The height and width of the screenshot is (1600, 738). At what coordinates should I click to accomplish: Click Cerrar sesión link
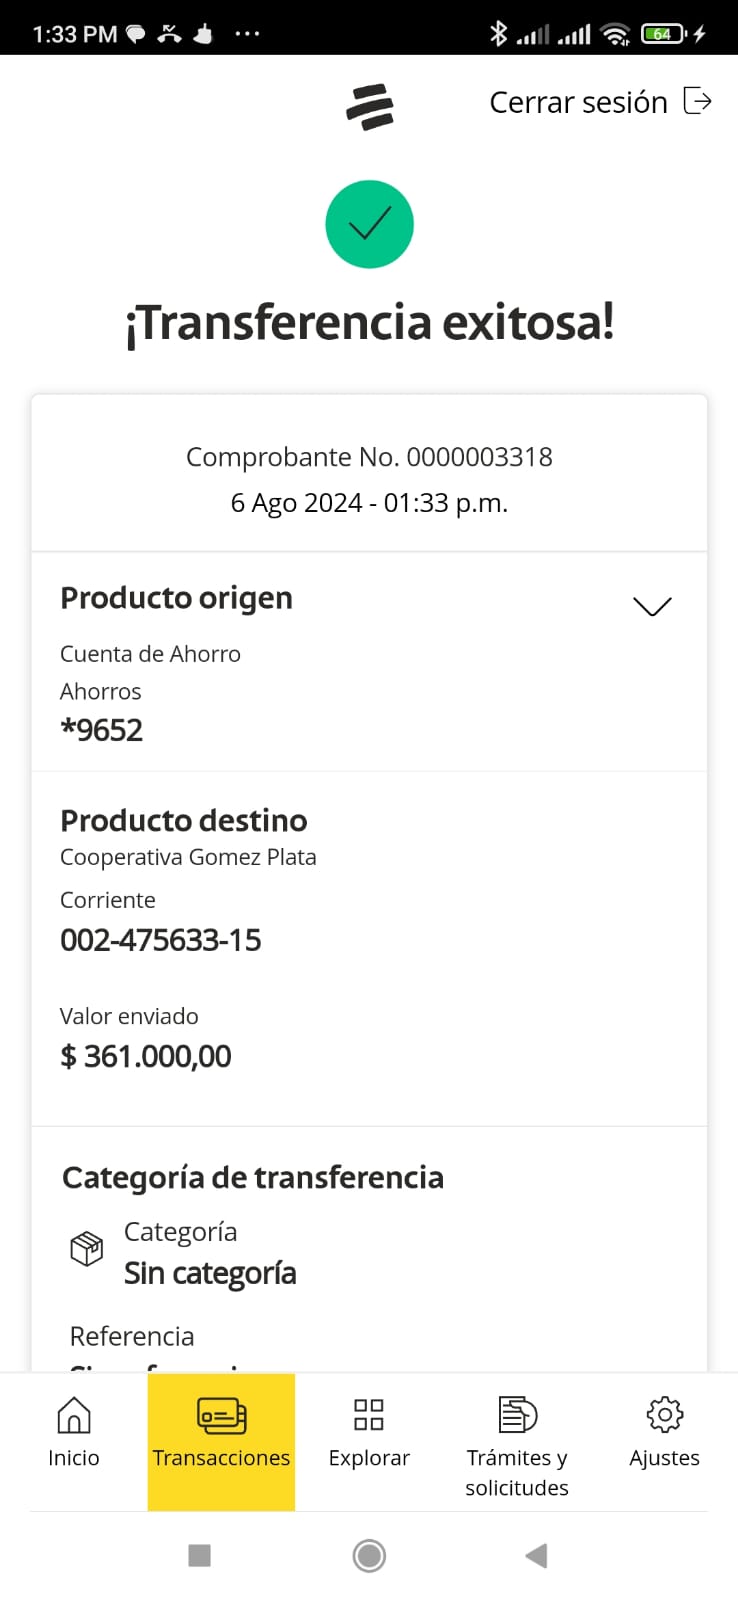tap(578, 102)
